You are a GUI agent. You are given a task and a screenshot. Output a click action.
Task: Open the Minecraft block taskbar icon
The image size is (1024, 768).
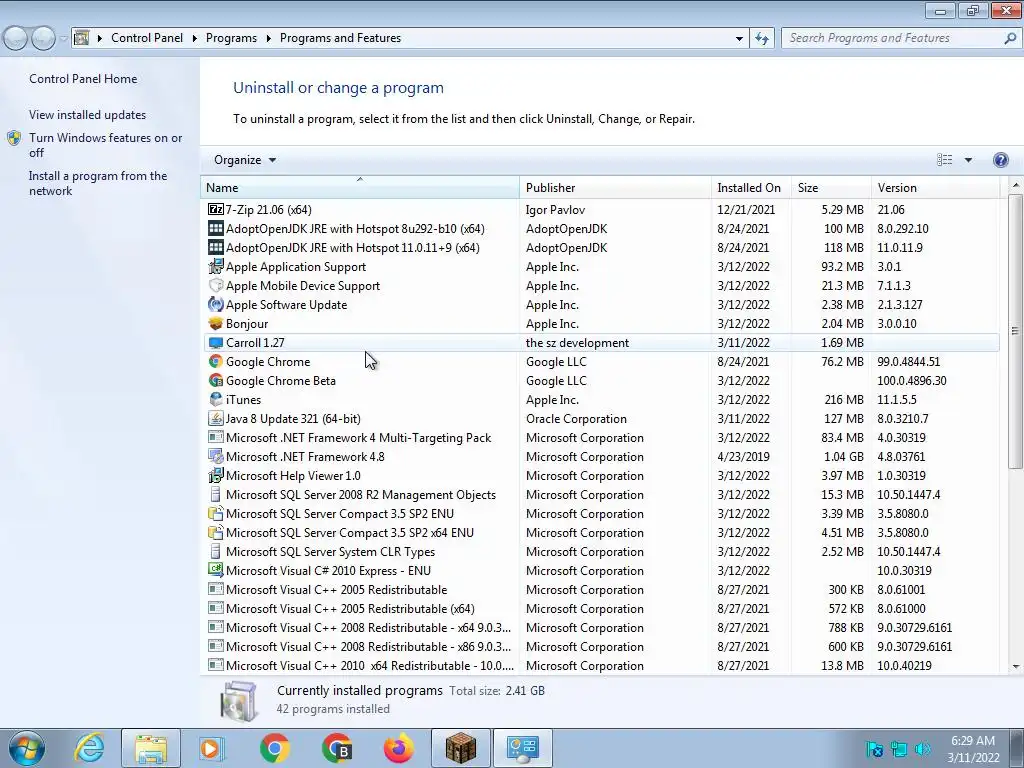tap(461, 748)
